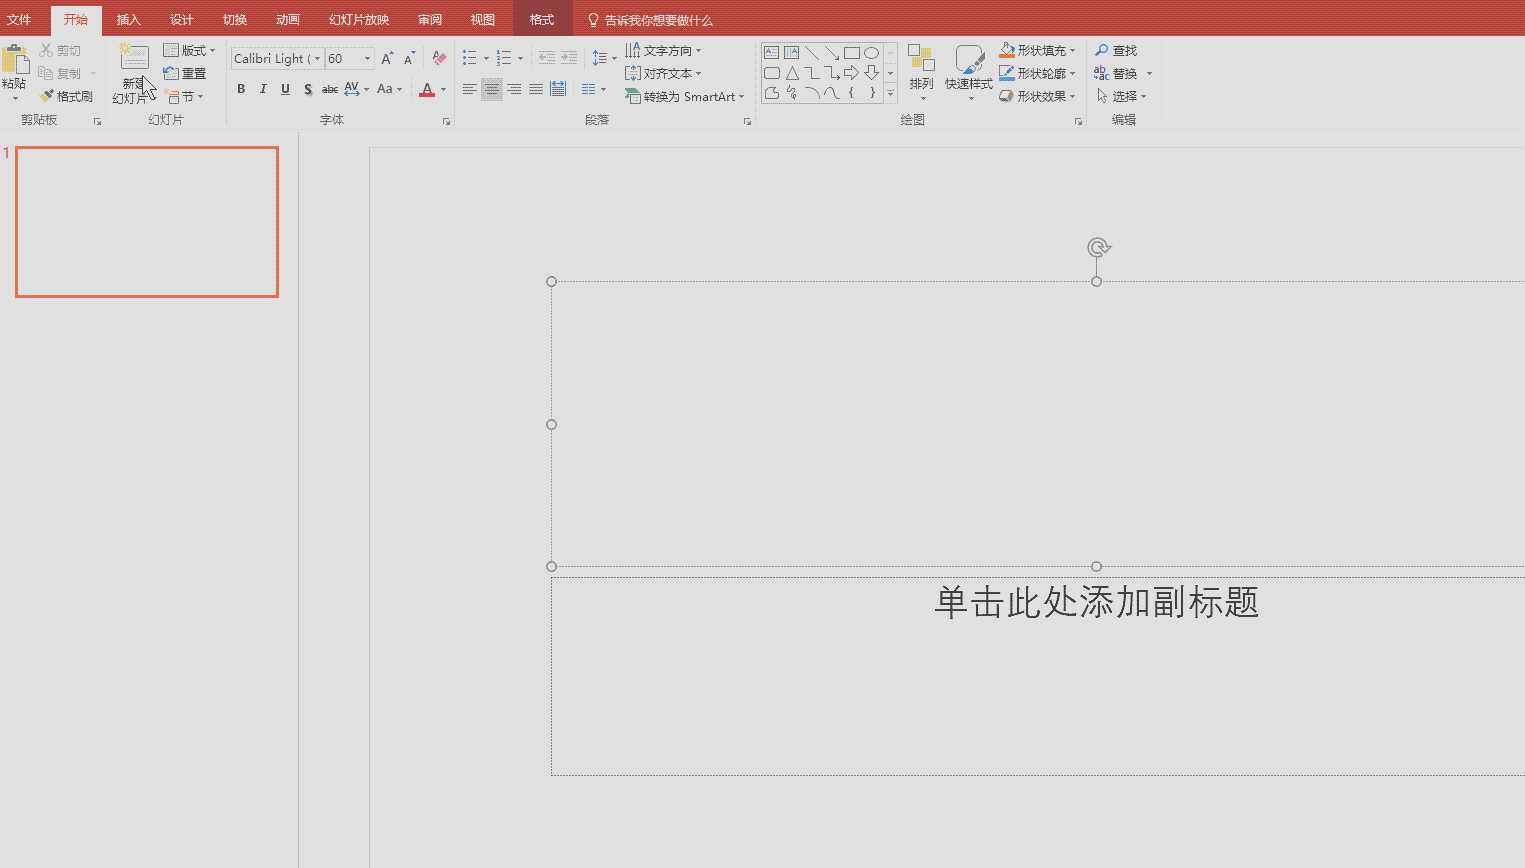Pick the straight line shape

pyautogui.click(x=811, y=52)
